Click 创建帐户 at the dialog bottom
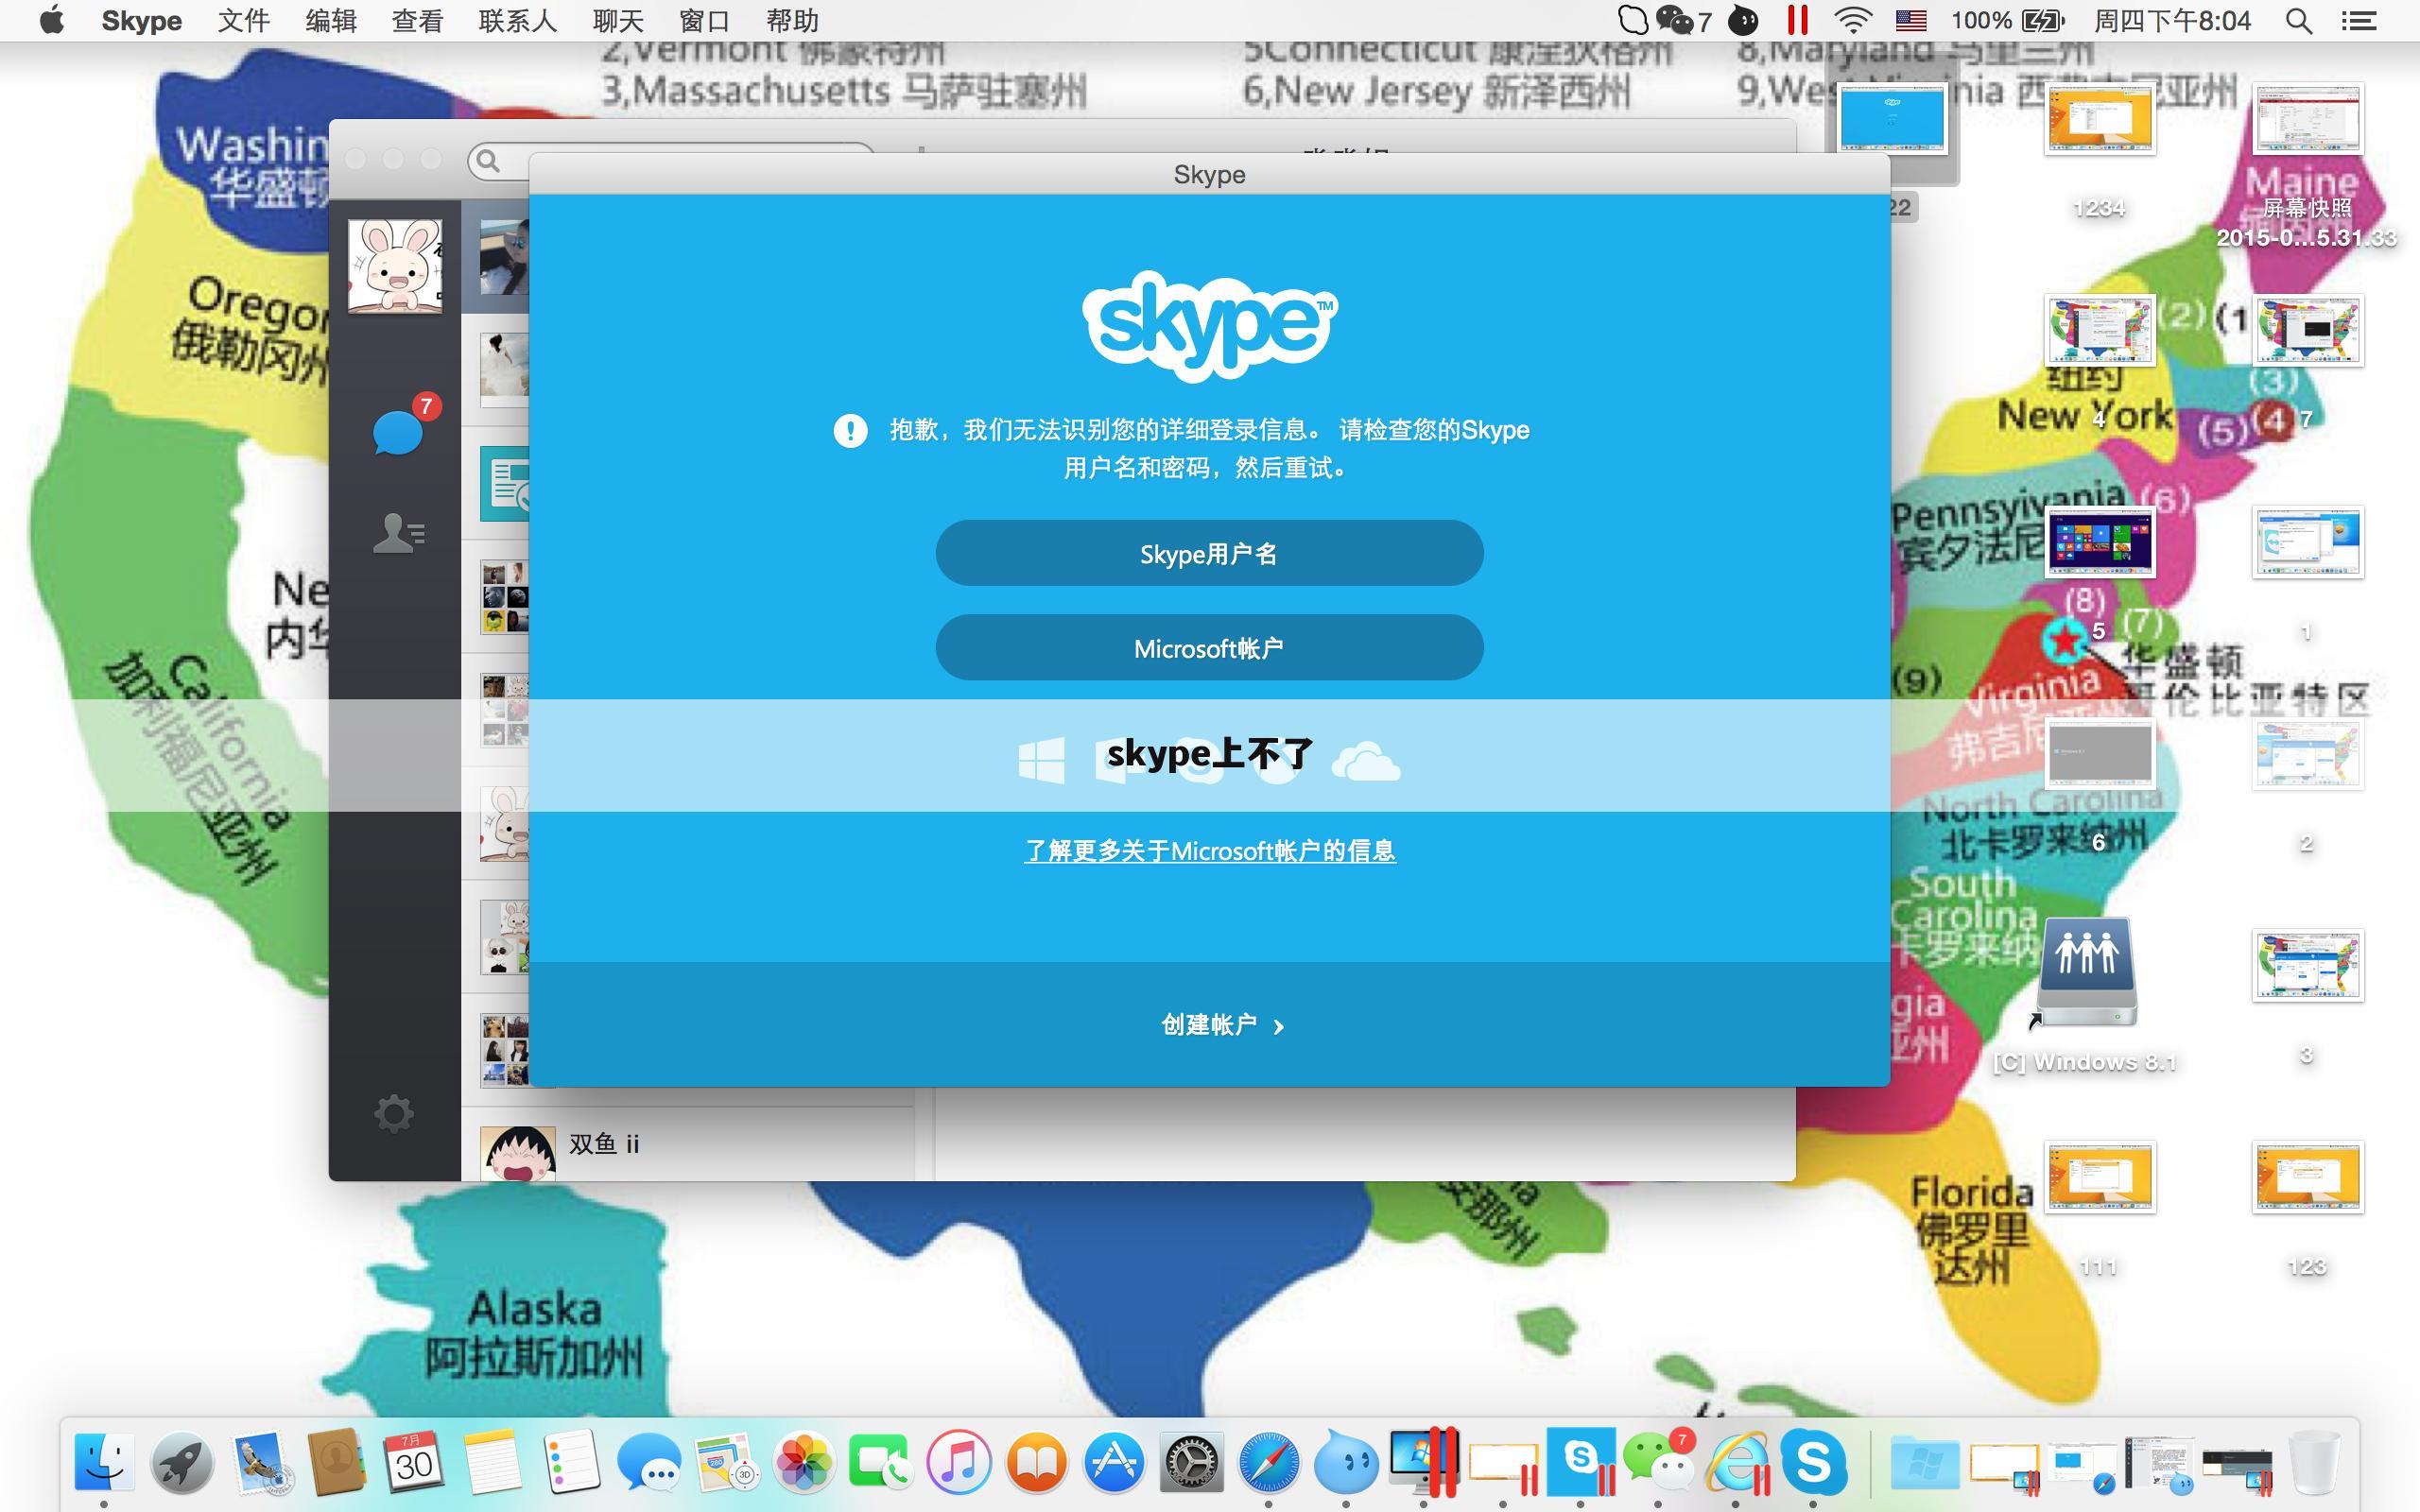 click(1222, 1025)
